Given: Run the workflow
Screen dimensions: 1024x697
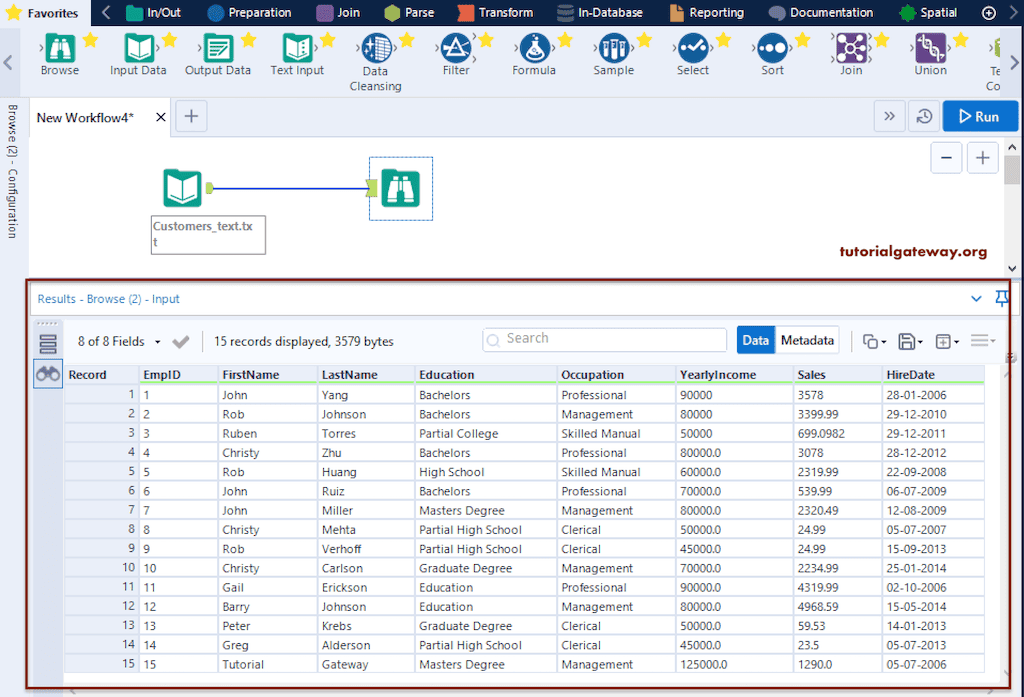Looking at the screenshot, I should click(980, 116).
